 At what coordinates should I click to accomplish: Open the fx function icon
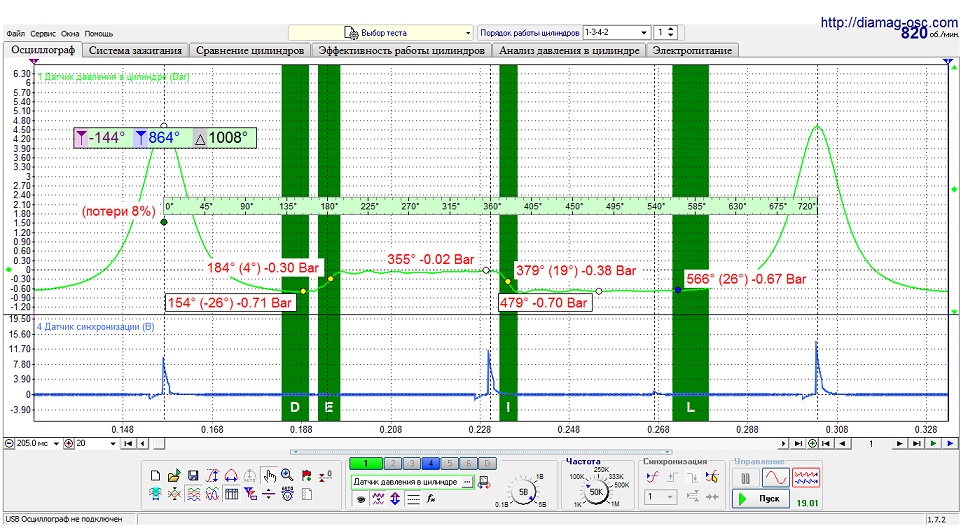click(431, 498)
